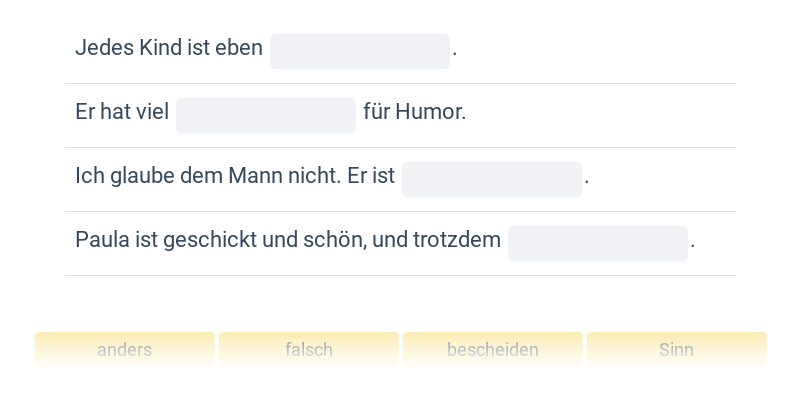The height and width of the screenshot is (400, 800).
Task: Select the "bescheiden" answer tile
Action: [493, 350]
